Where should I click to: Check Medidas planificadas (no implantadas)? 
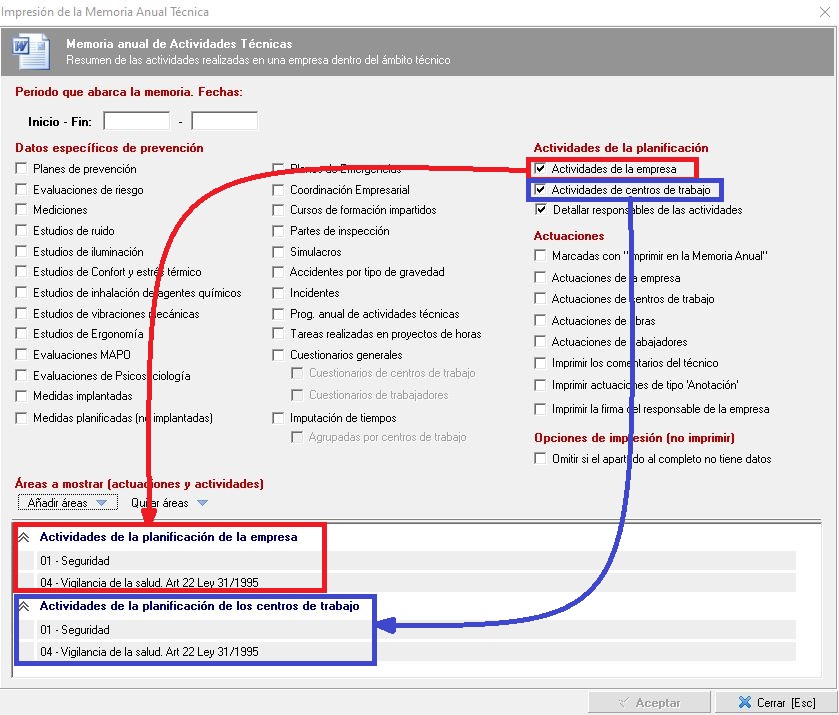tap(21, 417)
